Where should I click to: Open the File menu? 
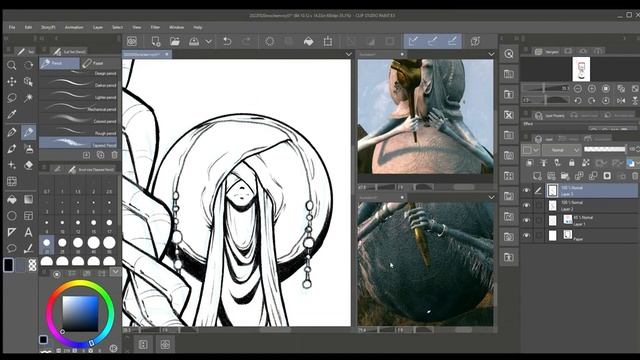[12, 27]
